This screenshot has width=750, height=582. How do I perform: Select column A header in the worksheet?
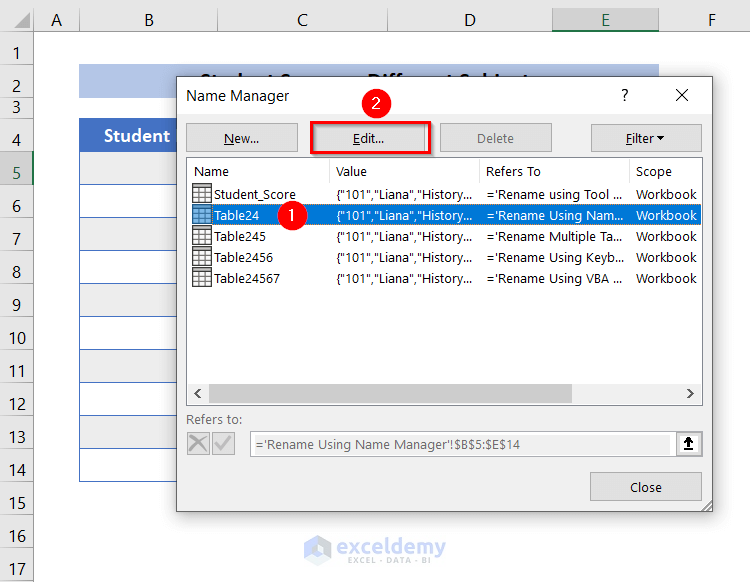tap(56, 21)
